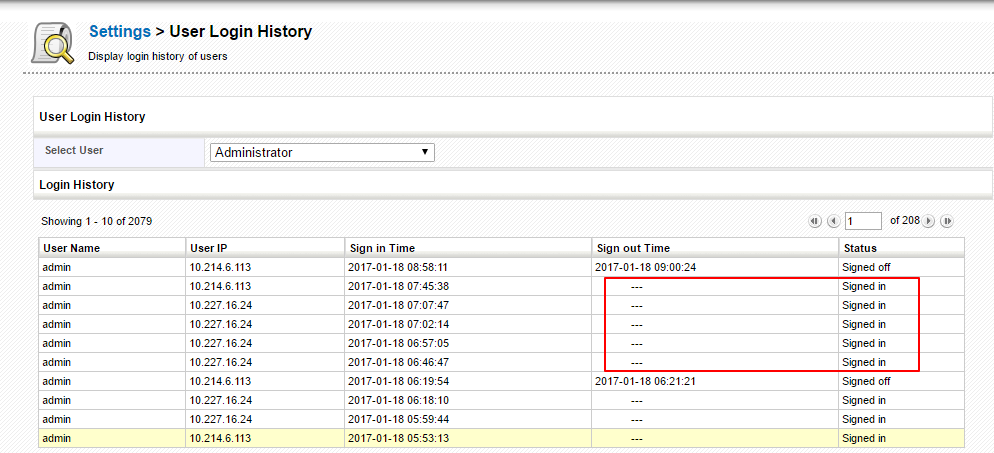Open the Select User dropdown
Screen dimensions: 994x453
click(322, 152)
